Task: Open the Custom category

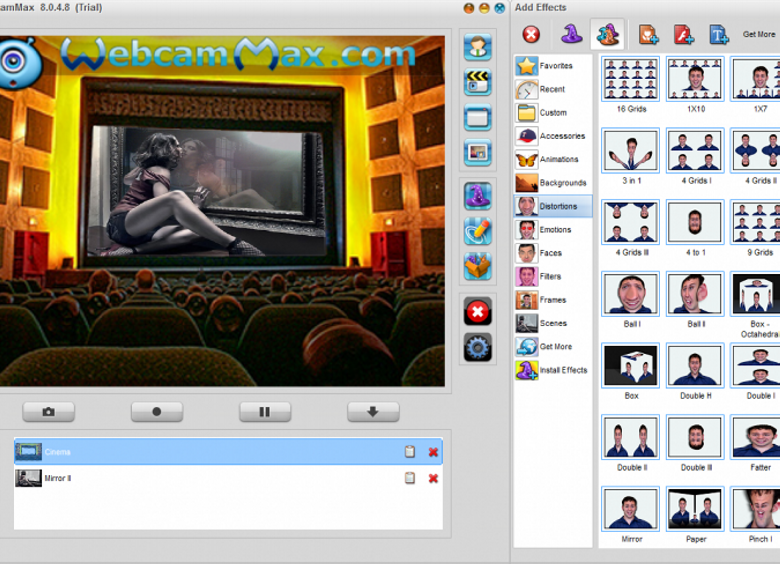Action: pos(553,112)
